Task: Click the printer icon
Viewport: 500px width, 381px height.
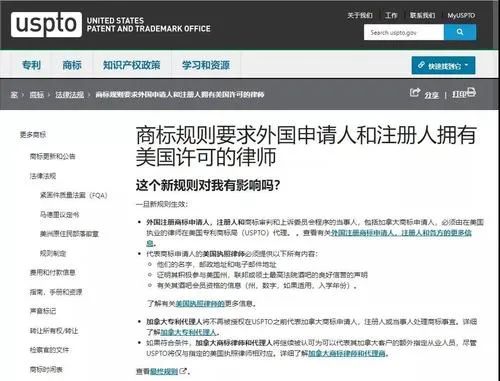Action: coord(471,92)
